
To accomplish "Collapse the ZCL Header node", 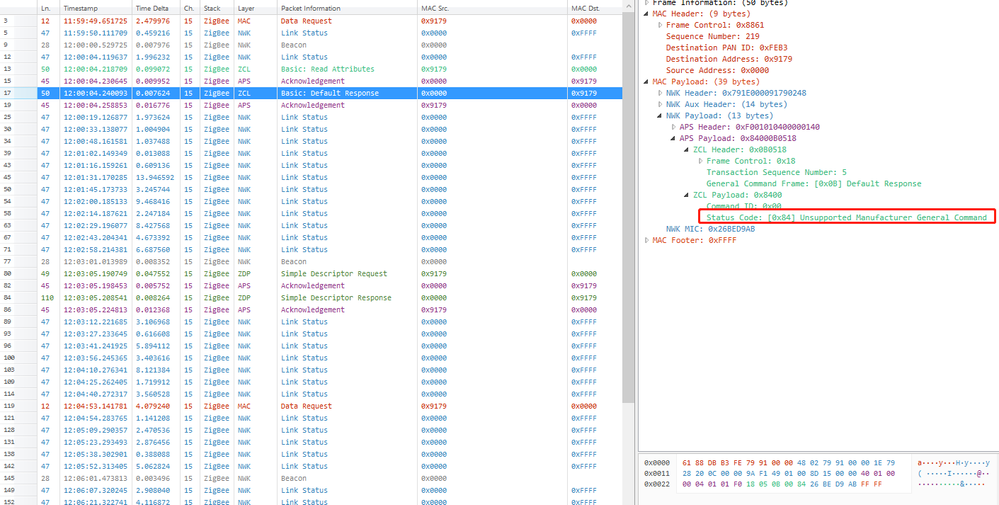I will click(x=687, y=150).
